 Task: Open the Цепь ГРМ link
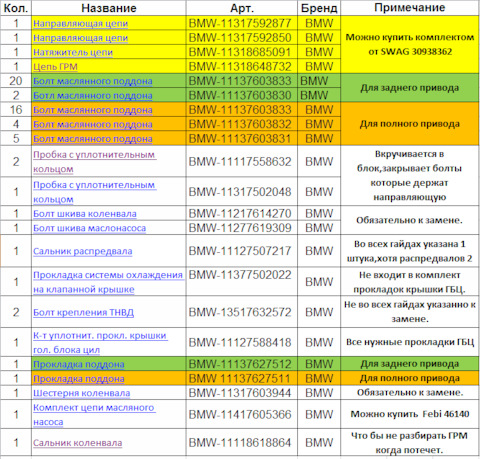[55, 67]
